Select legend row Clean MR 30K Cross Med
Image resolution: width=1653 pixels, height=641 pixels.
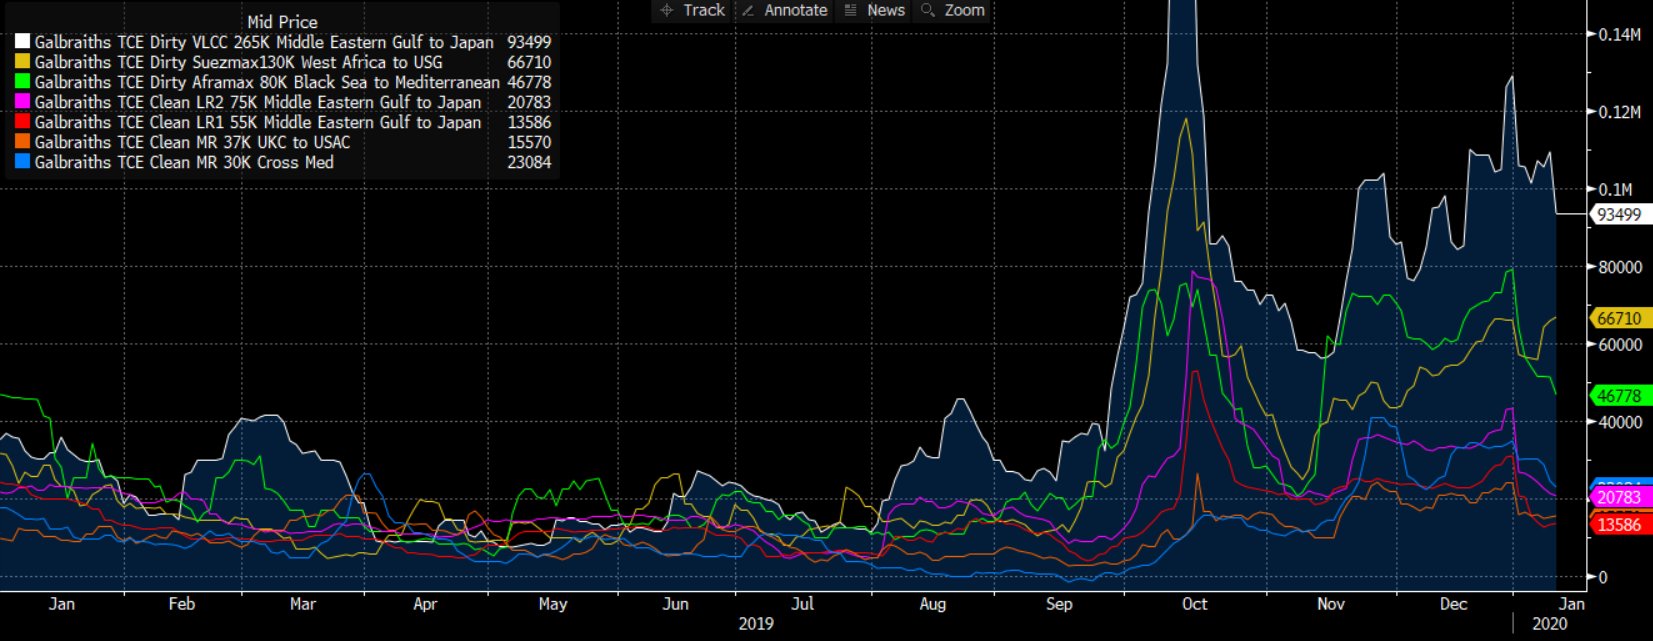(x=283, y=162)
